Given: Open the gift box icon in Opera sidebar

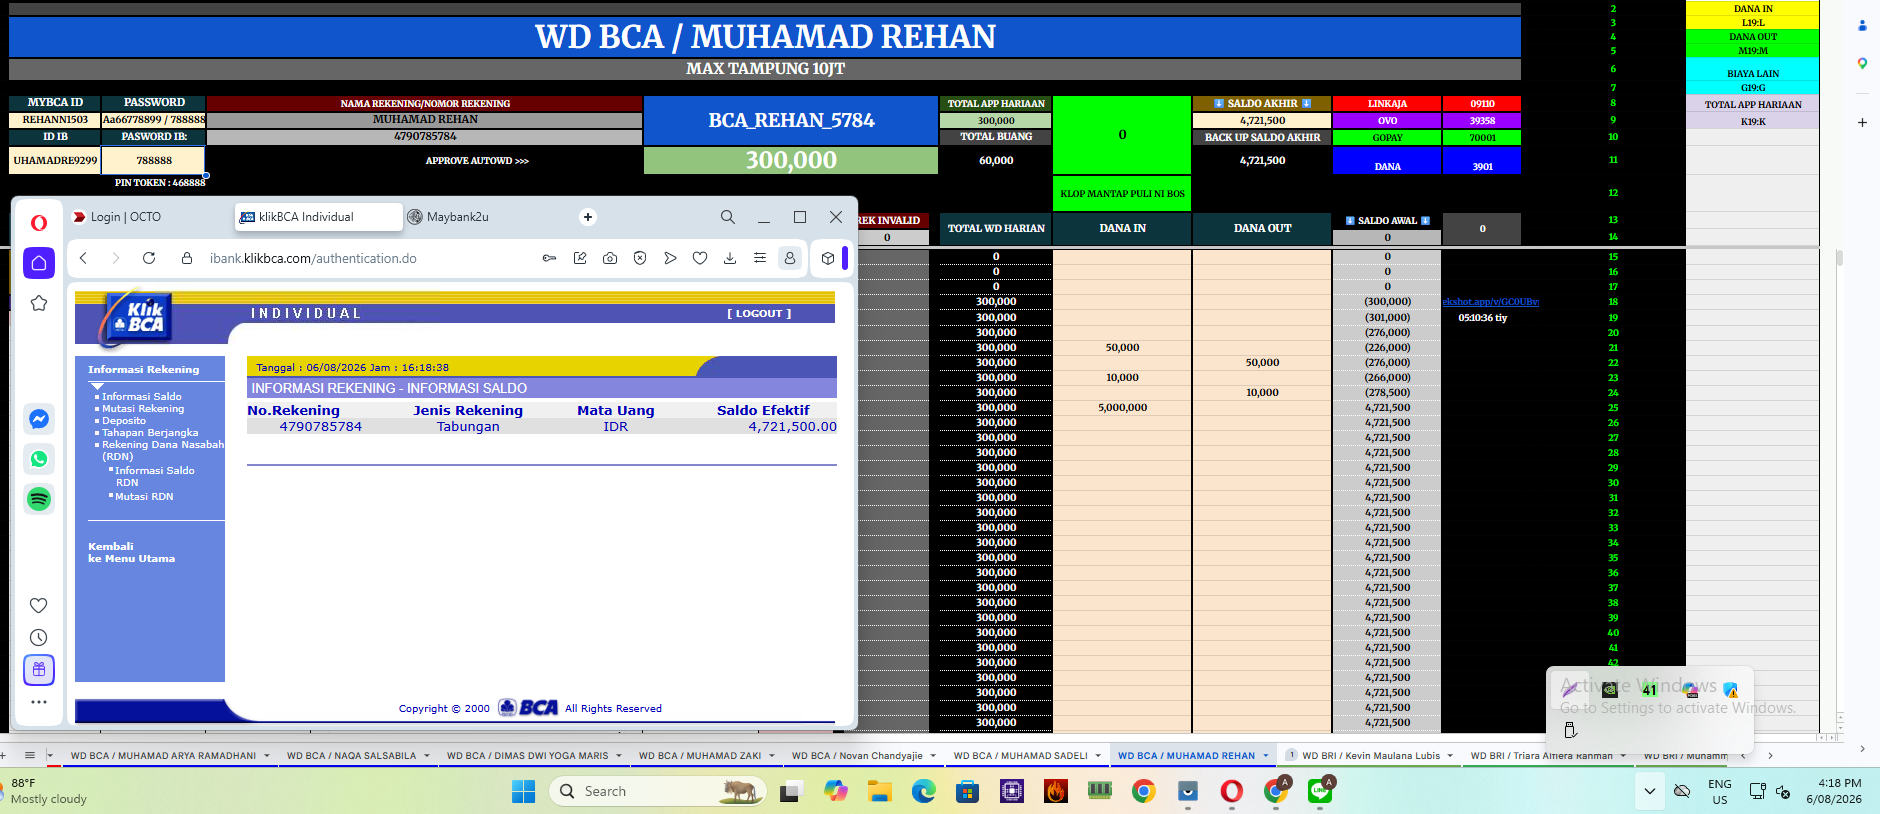Looking at the screenshot, I should point(39,670).
